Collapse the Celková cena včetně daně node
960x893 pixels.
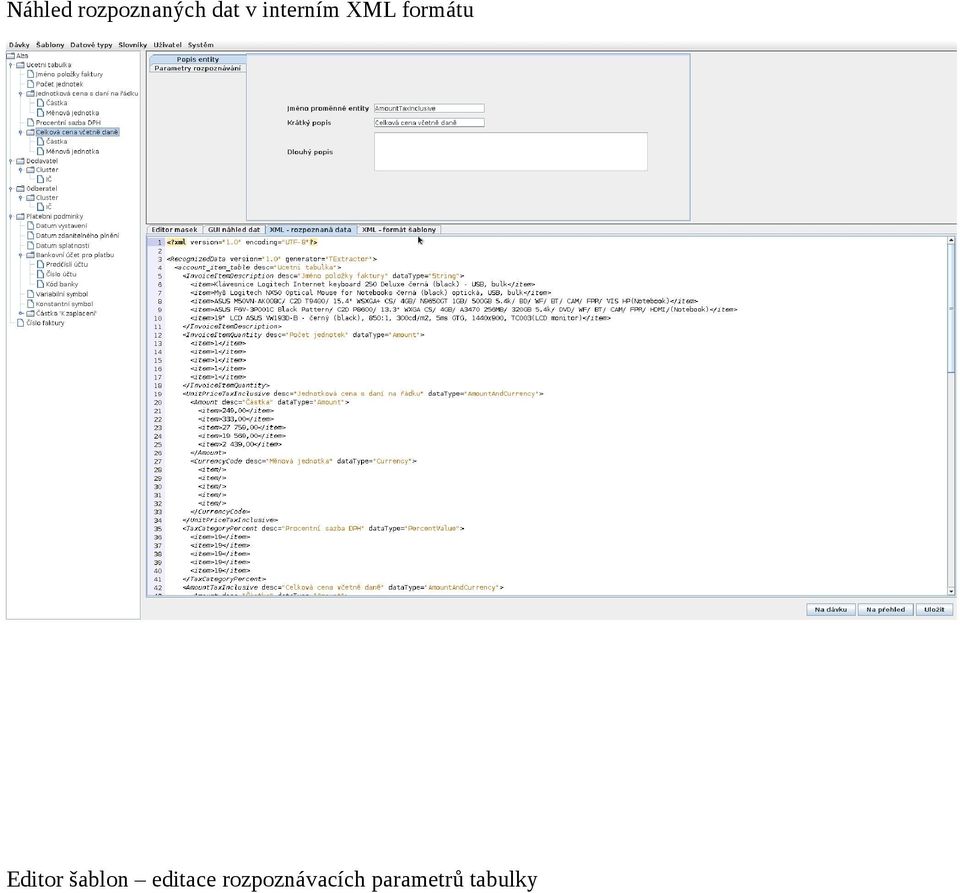[21, 132]
